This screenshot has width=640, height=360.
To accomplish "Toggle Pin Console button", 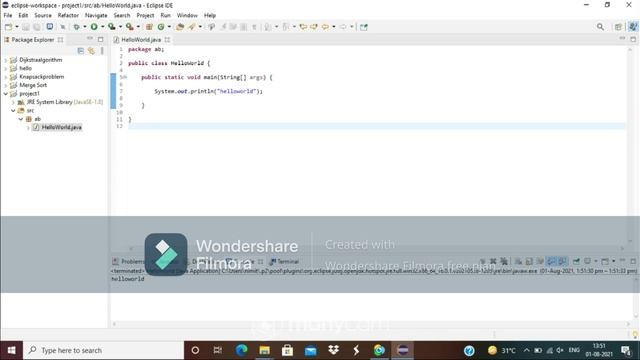I will click(576, 261).
